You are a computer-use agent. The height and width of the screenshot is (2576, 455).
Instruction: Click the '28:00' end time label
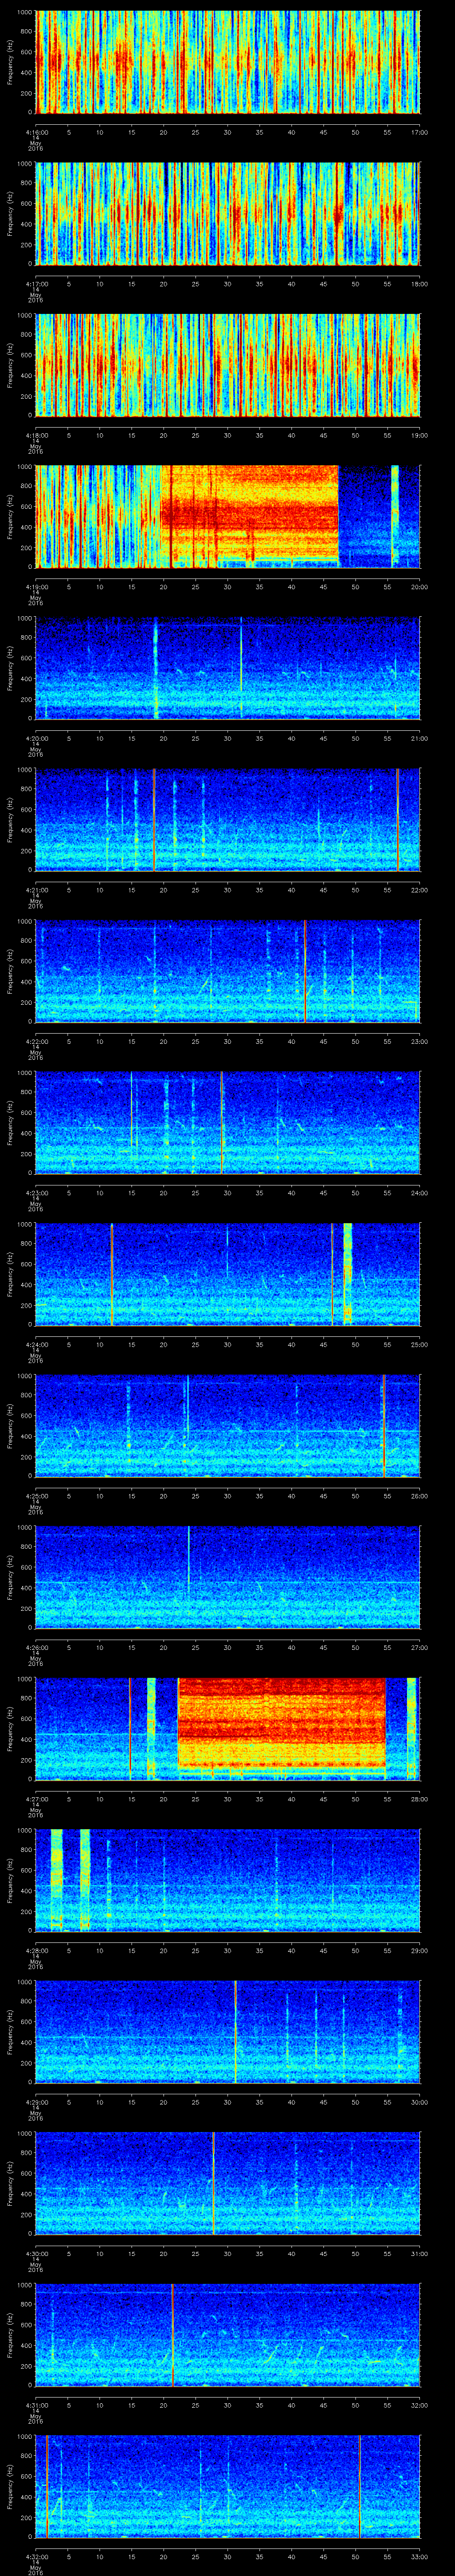click(x=419, y=1799)
